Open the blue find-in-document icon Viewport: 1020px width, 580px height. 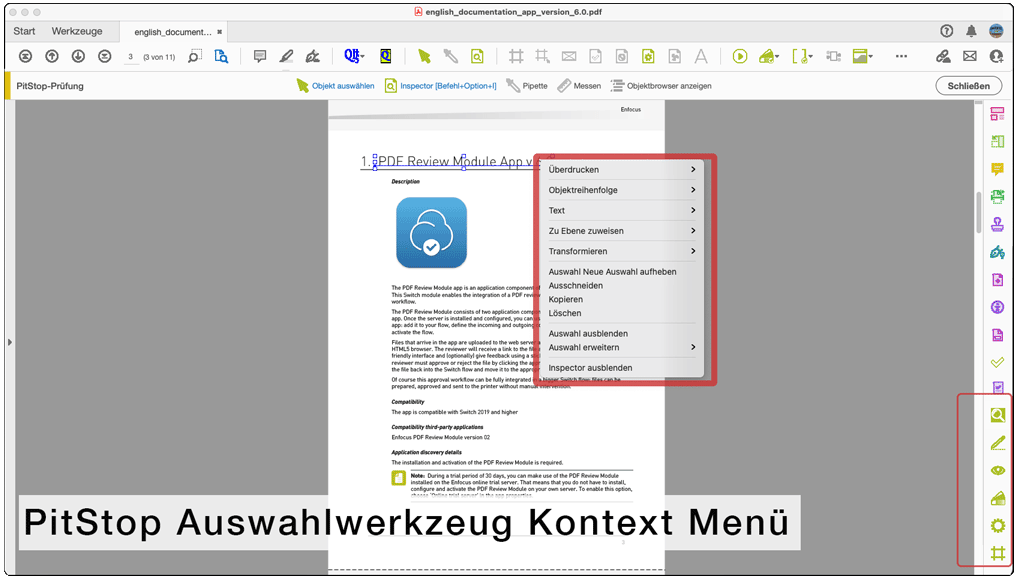point(221,57)
